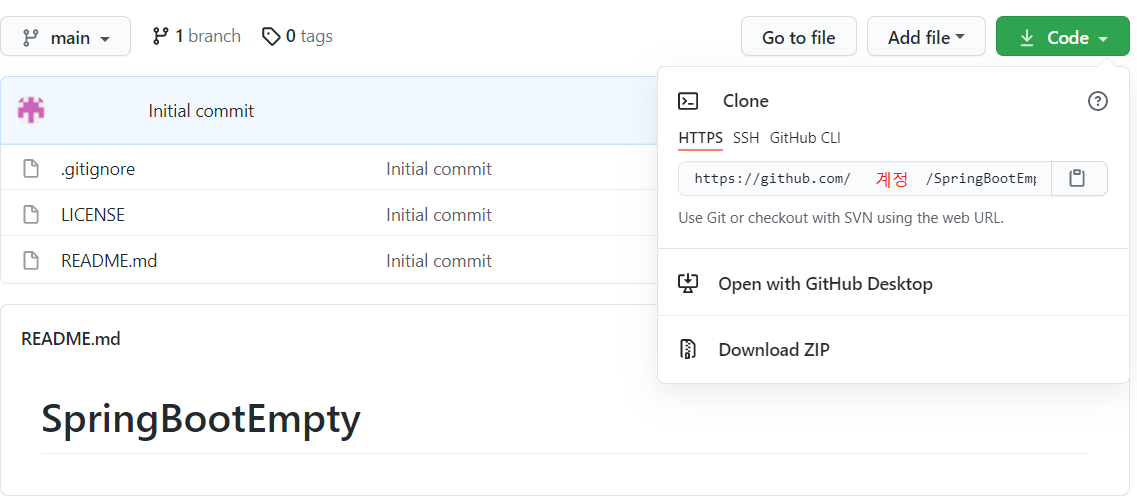Click the tag icon next to 0 tags
This screenshot has height=501, width=1137.
coord(271,36)
